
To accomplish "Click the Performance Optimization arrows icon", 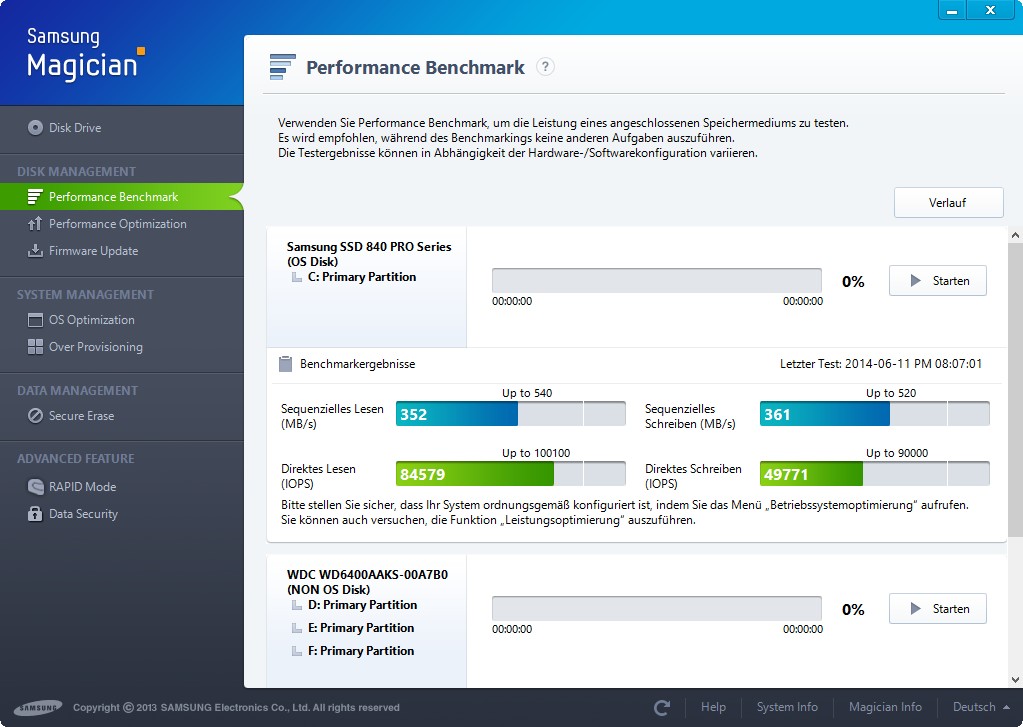I will [35, 224].
